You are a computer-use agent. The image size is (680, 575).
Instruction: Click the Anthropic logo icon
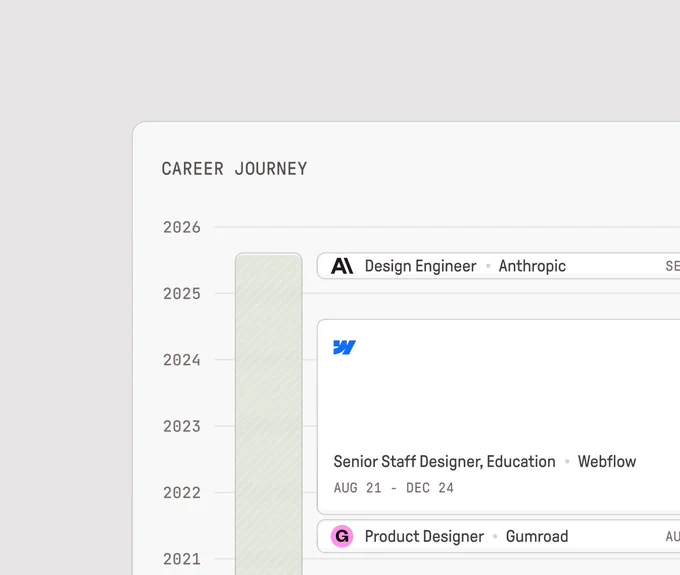click(x=342, y=266)
